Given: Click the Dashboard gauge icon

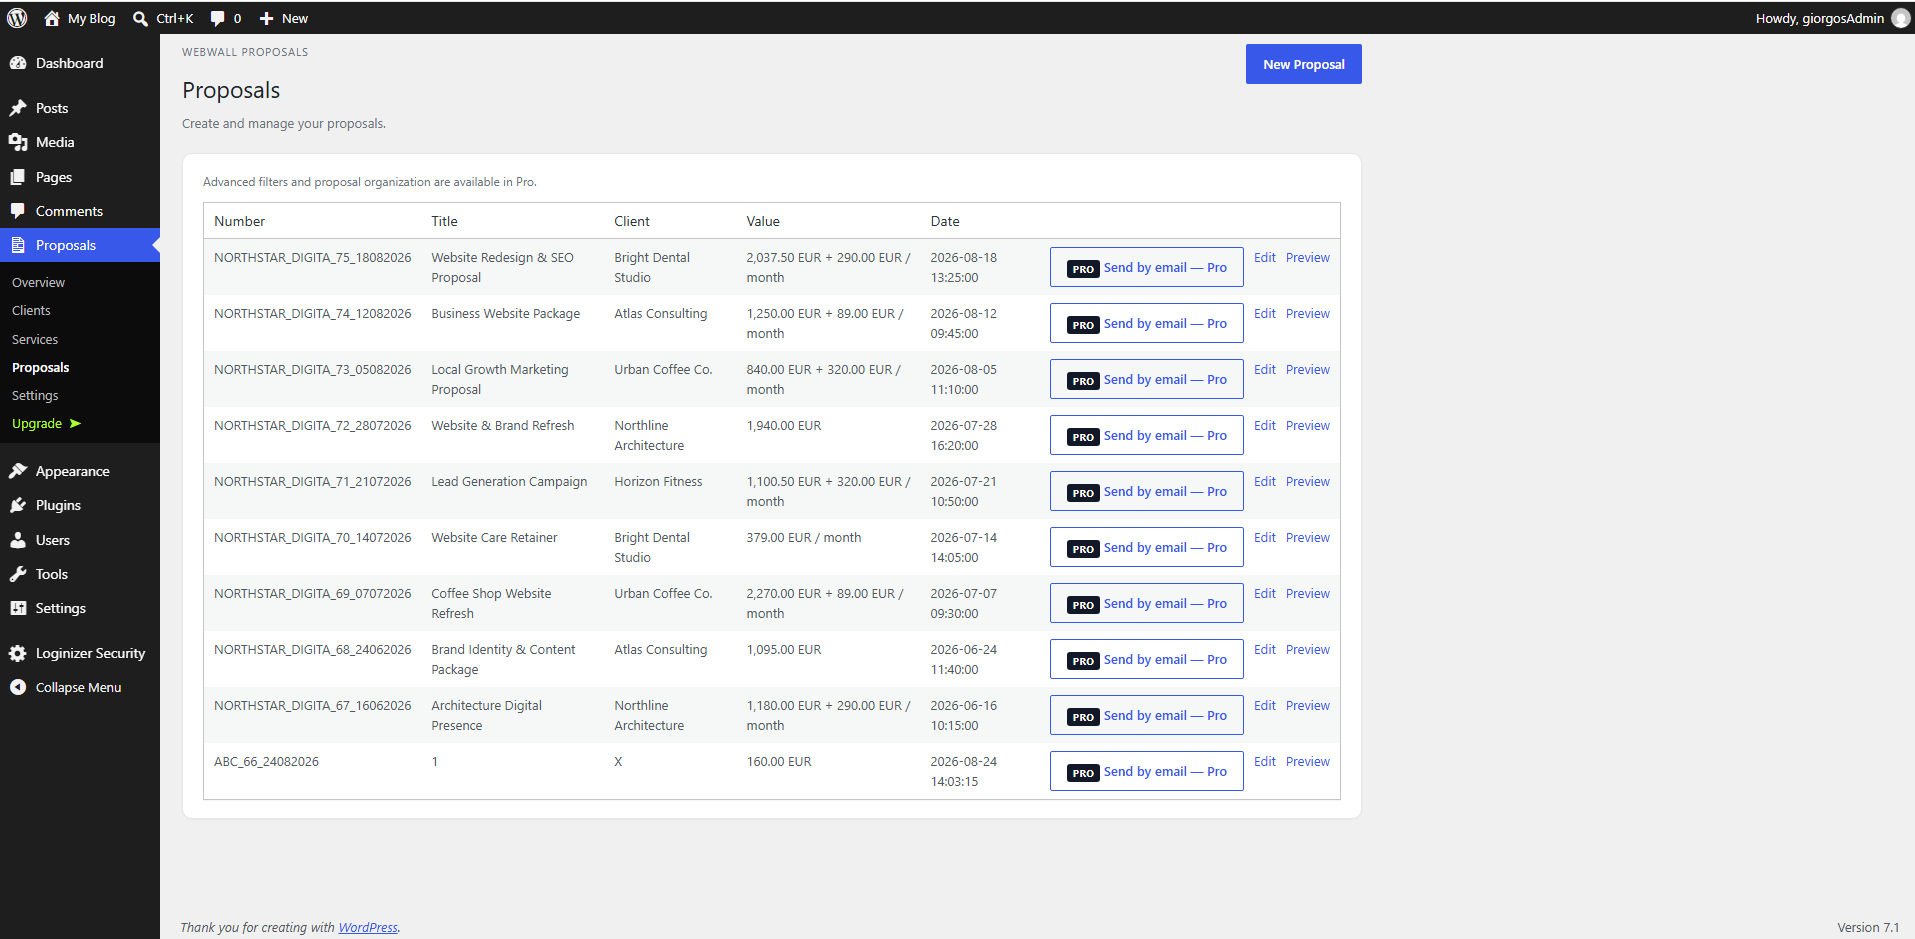Looking at the screenshot, I should click(x=18, y=63).
